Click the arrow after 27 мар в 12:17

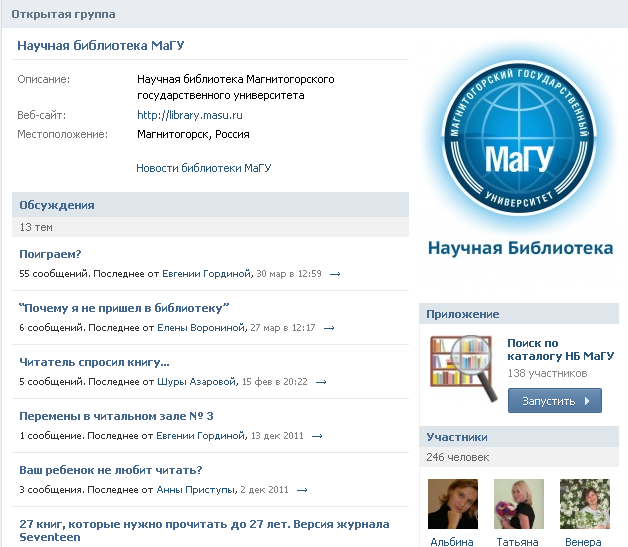tap(329, 328)
